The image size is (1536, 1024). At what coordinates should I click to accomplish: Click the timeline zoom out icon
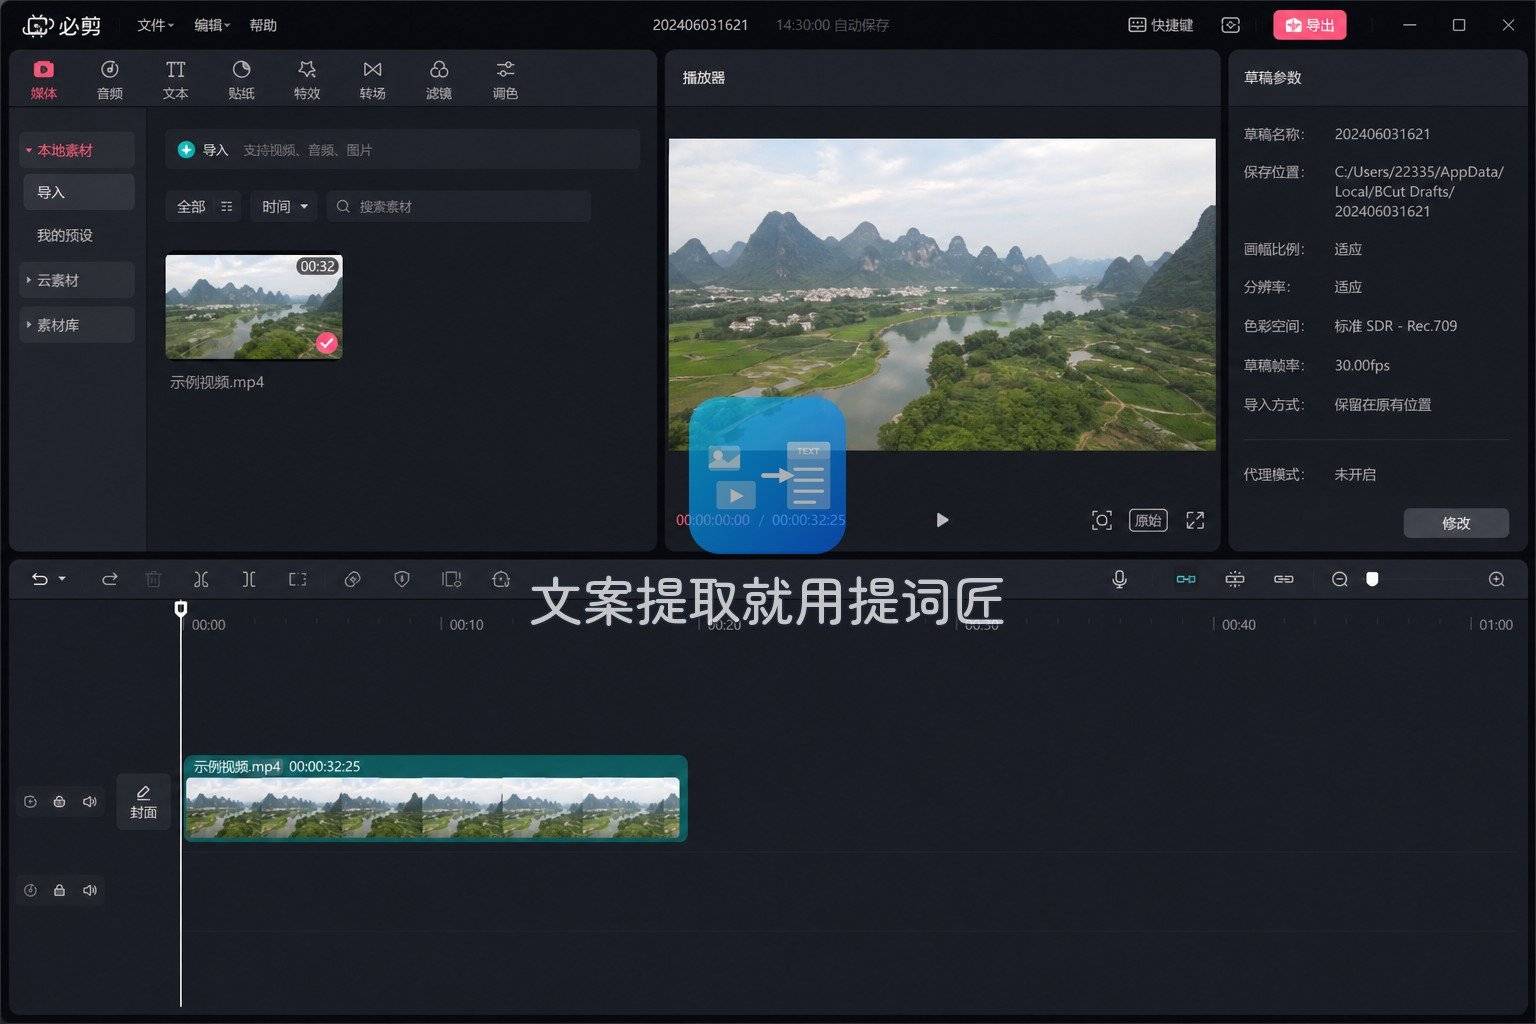[x=1340, y=579]
